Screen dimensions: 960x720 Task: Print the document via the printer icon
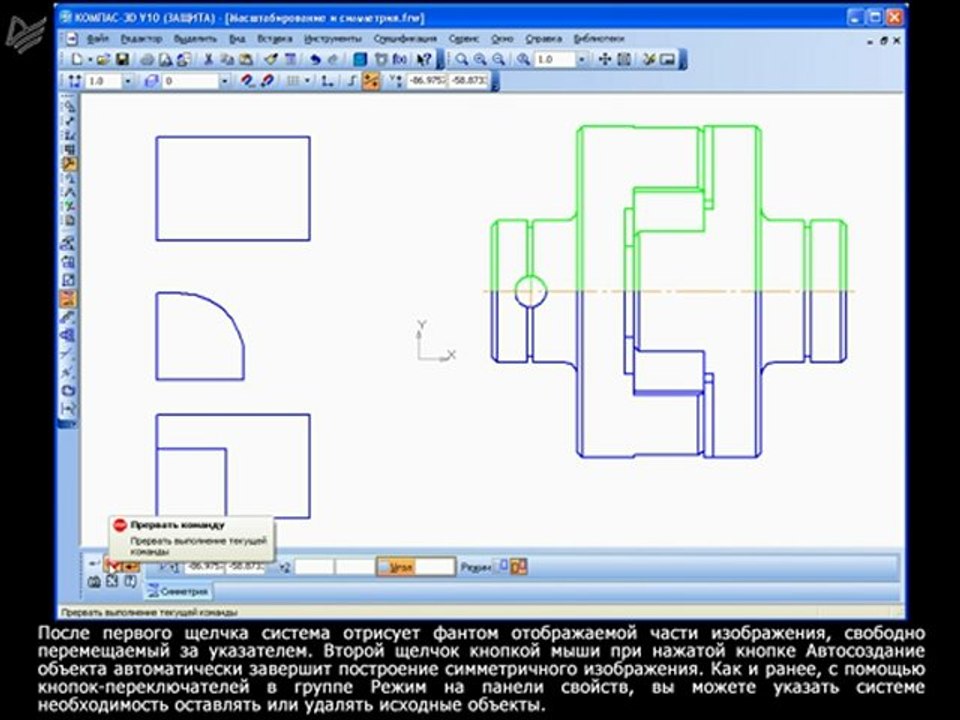(x=147, y=59)
